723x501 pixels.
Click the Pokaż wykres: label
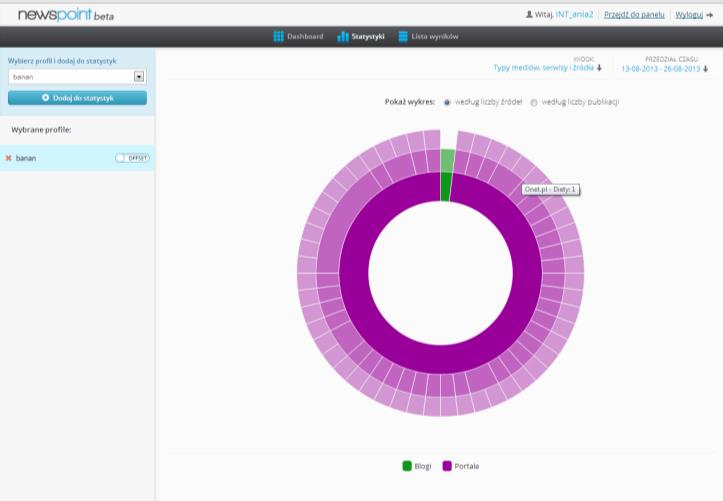click(409, 102)
